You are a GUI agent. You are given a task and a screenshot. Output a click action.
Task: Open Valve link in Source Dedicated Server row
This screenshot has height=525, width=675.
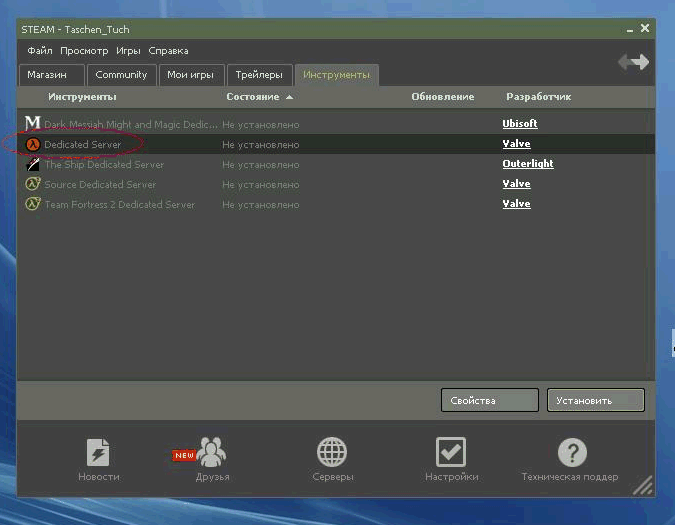516,184
